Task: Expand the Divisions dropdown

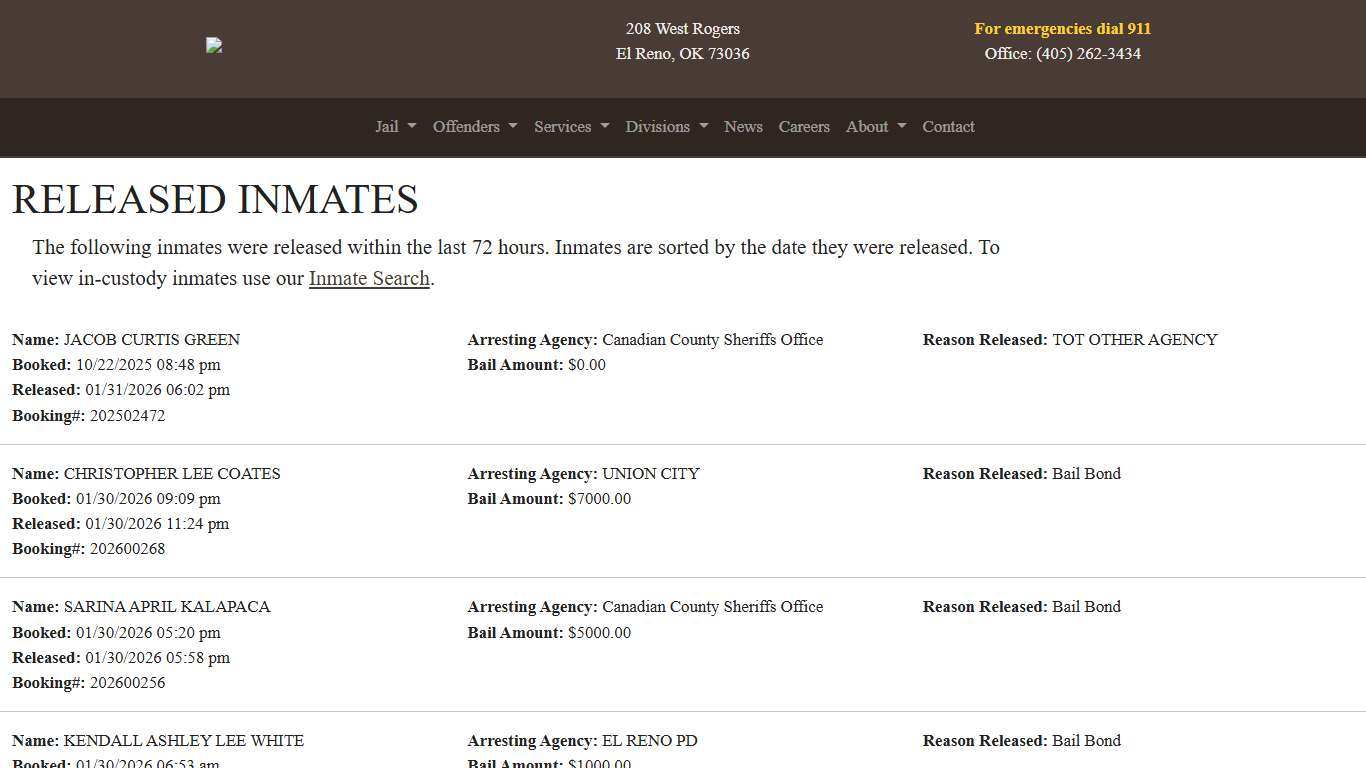Action: tap(665, 127)
